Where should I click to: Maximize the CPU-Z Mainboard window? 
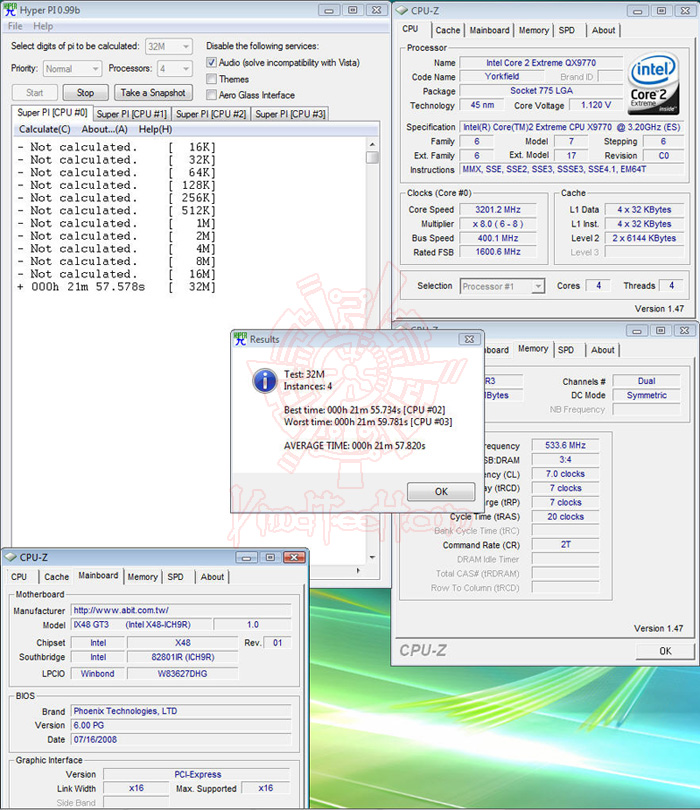click(270, 557)
